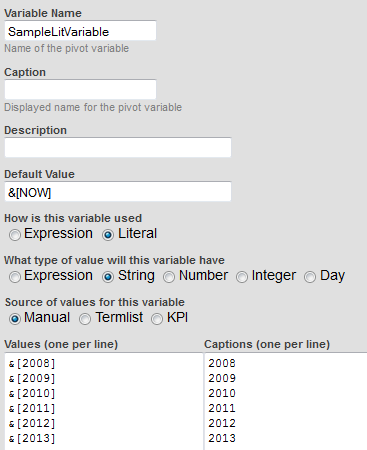Click the Description input field
367x450 pixels.
118,147
